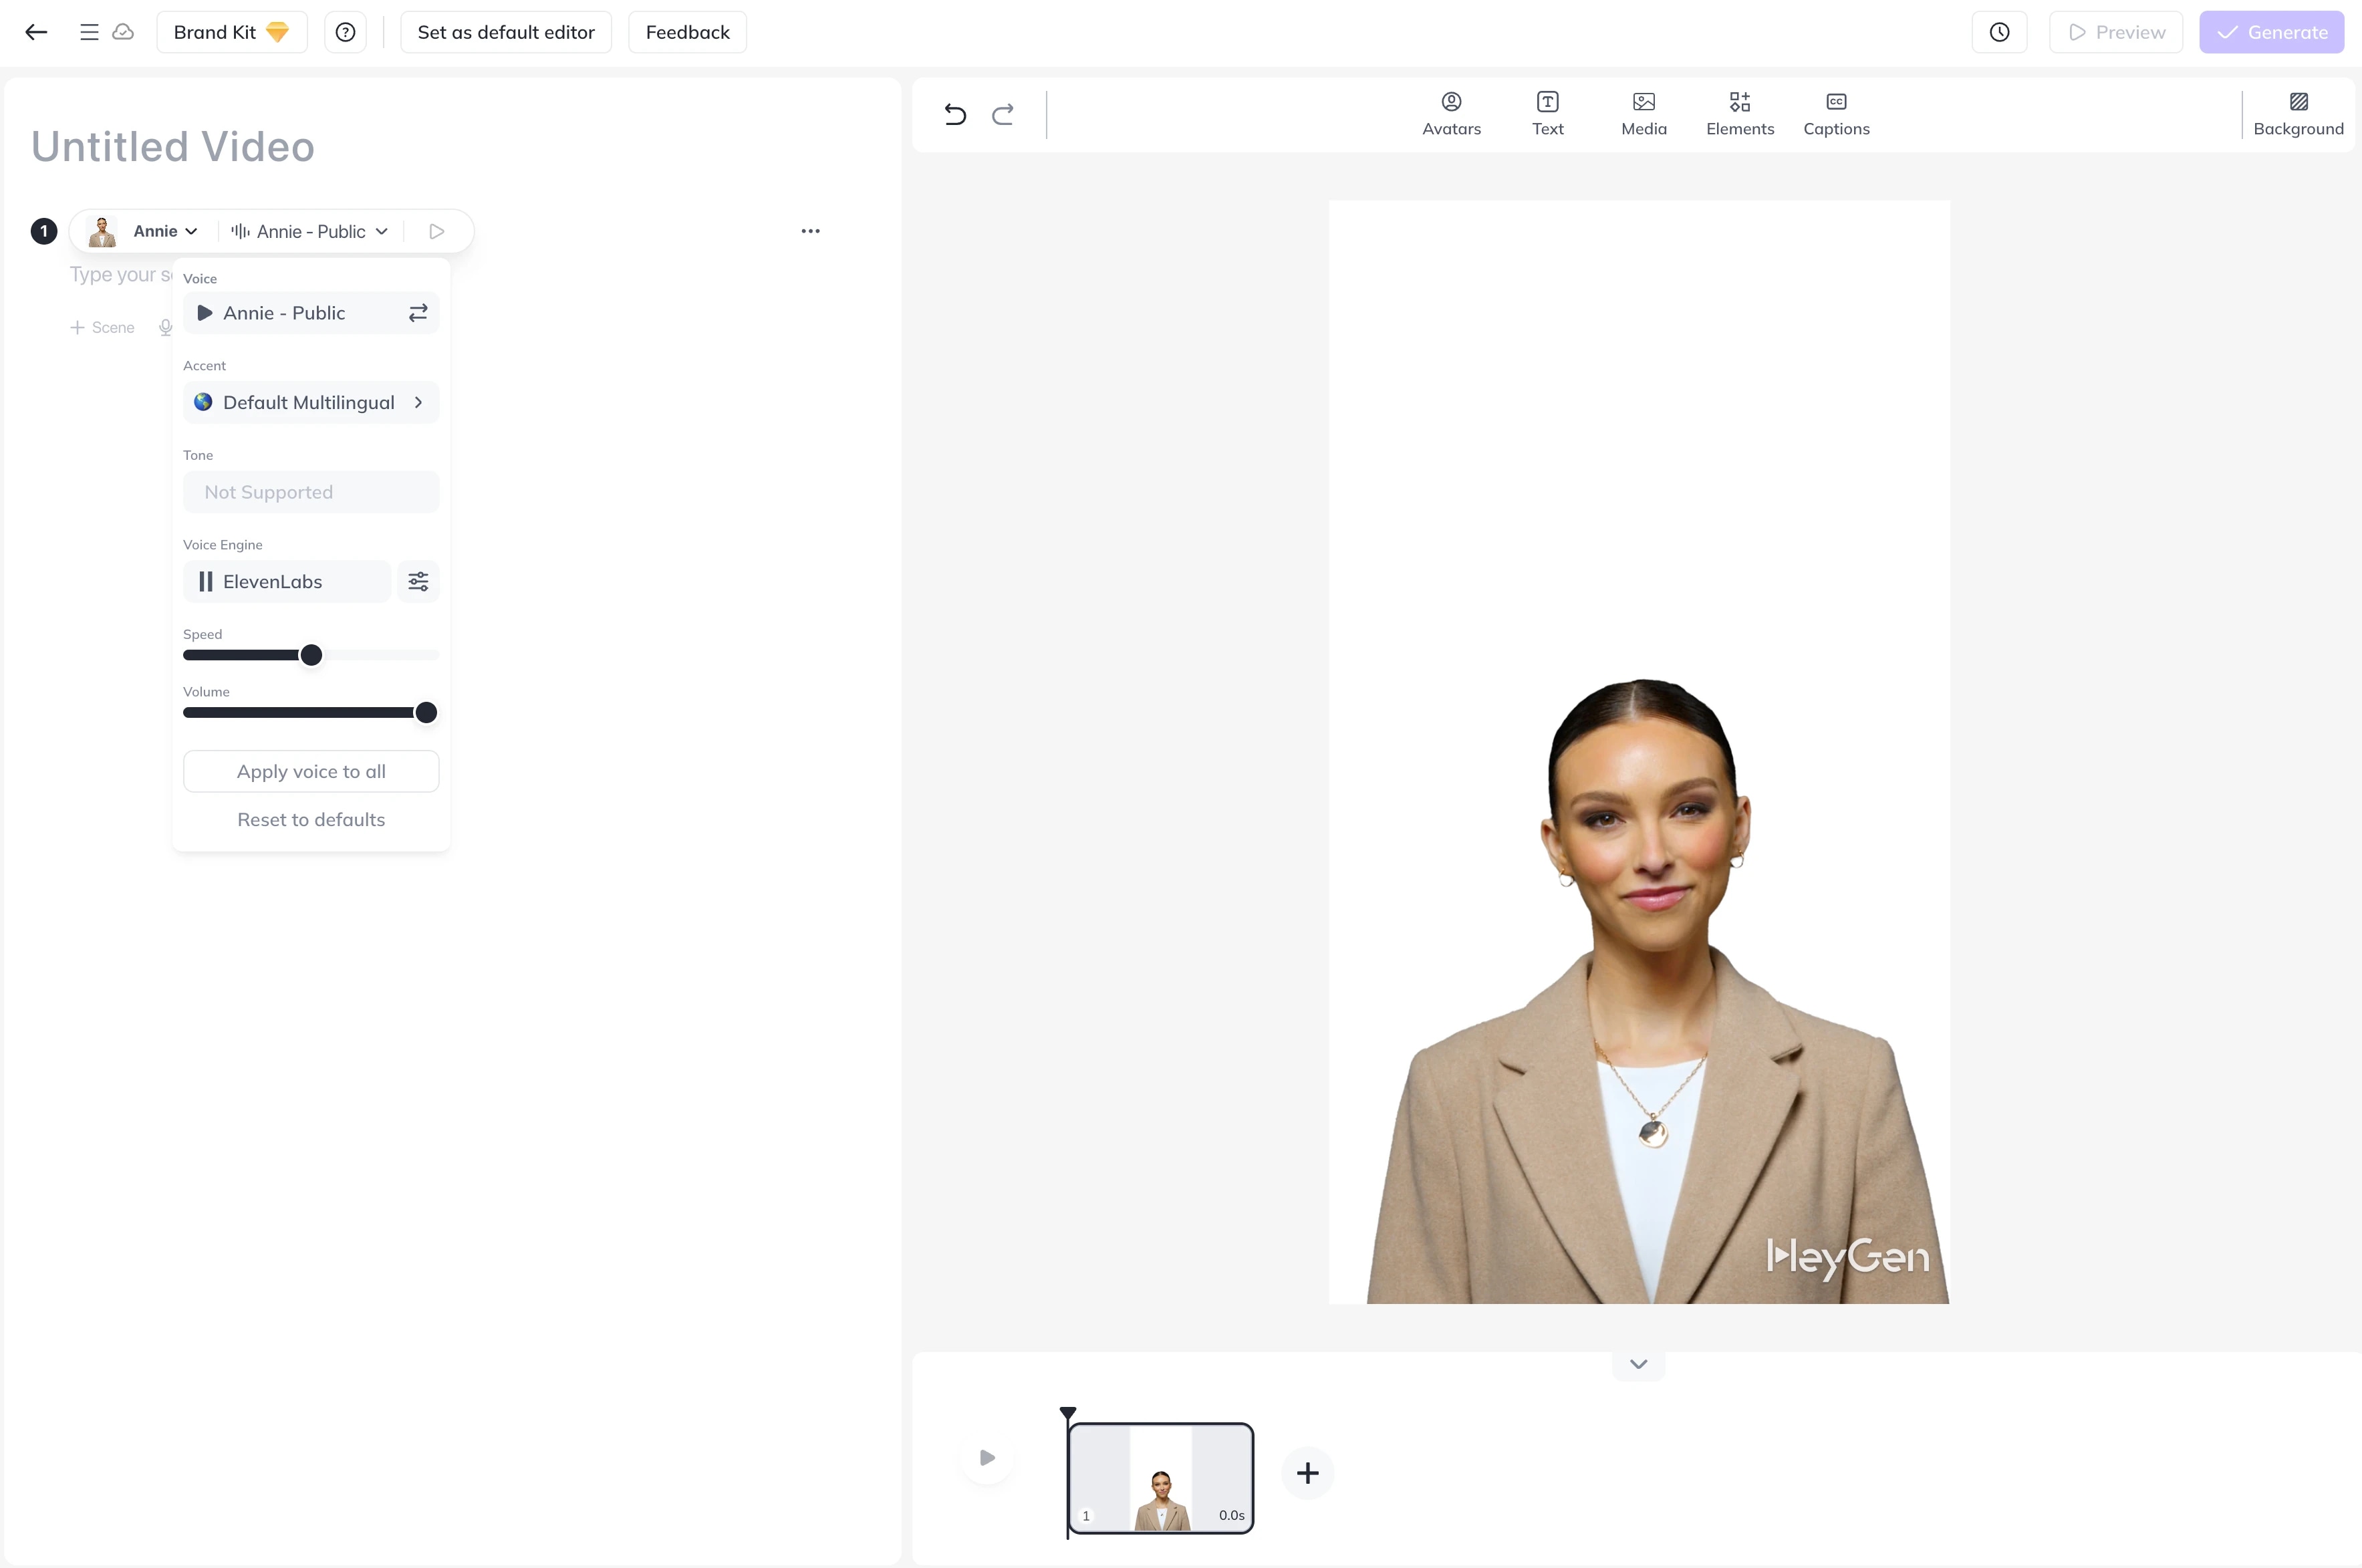The height and width of the screenshot is (1568, 2362).
Task: Open the Background settings
Action: [x=2298, y=113]
